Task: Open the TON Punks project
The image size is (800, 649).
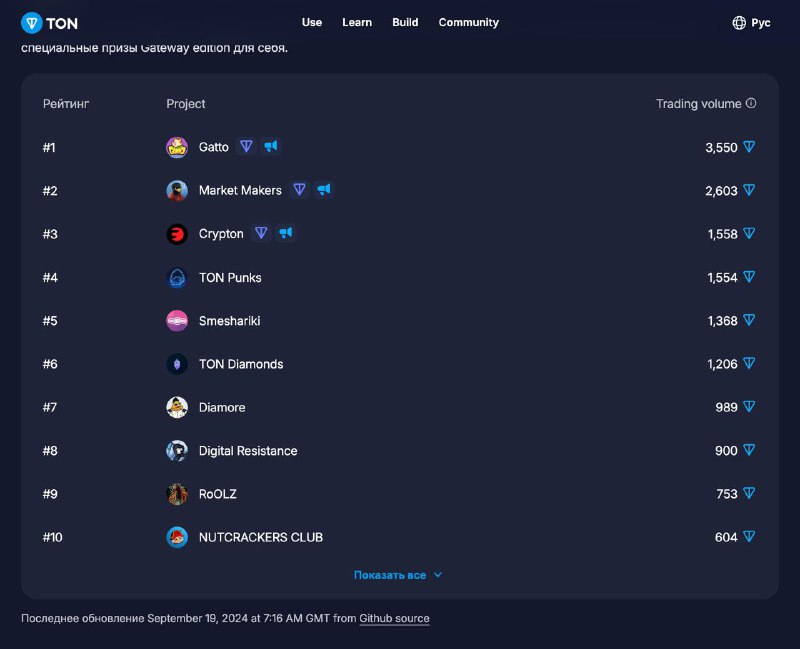Action: tap(230, 278)
